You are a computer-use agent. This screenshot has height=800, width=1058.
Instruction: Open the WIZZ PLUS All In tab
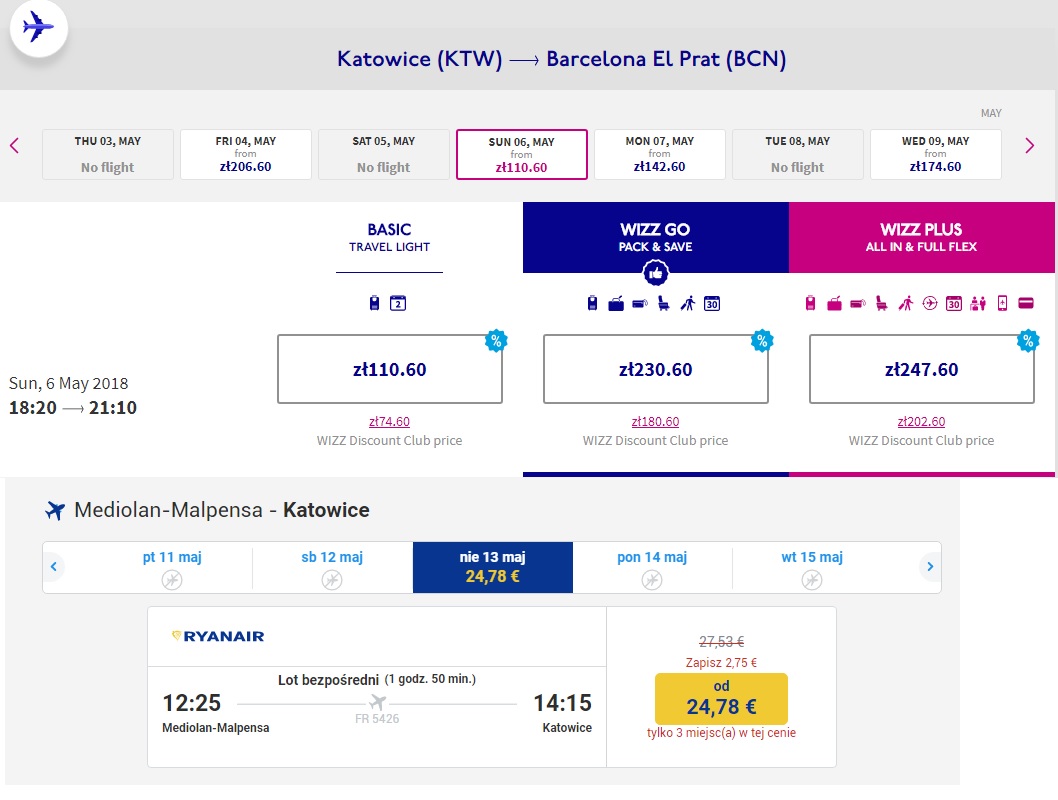tap(921, 237)
